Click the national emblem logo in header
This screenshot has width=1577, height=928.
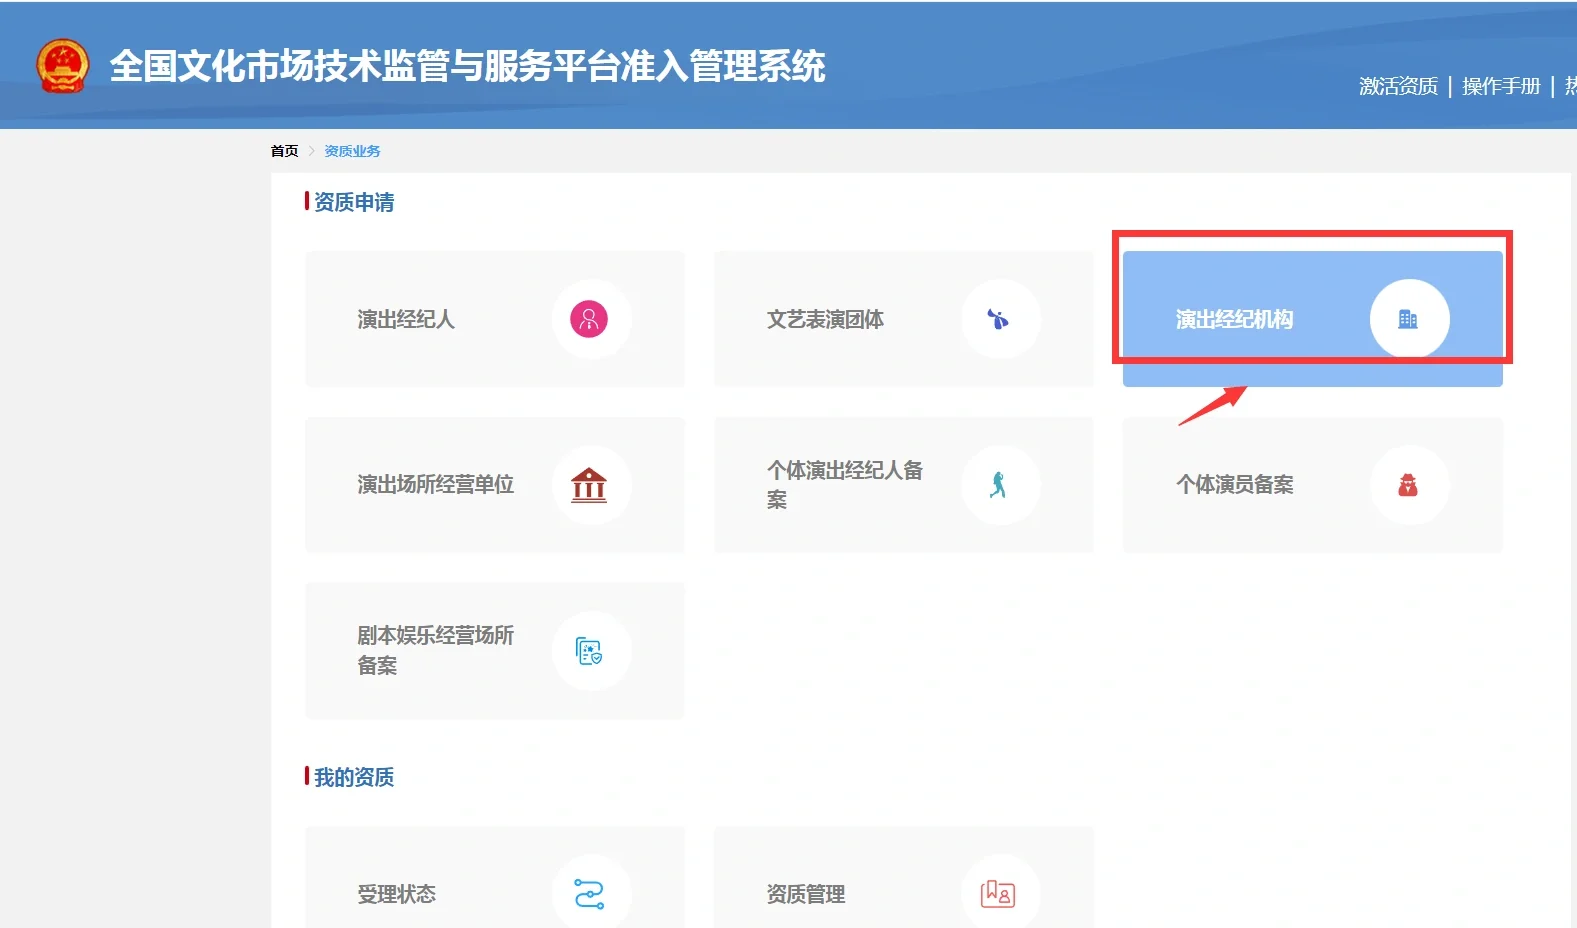[x=62, y=66]
